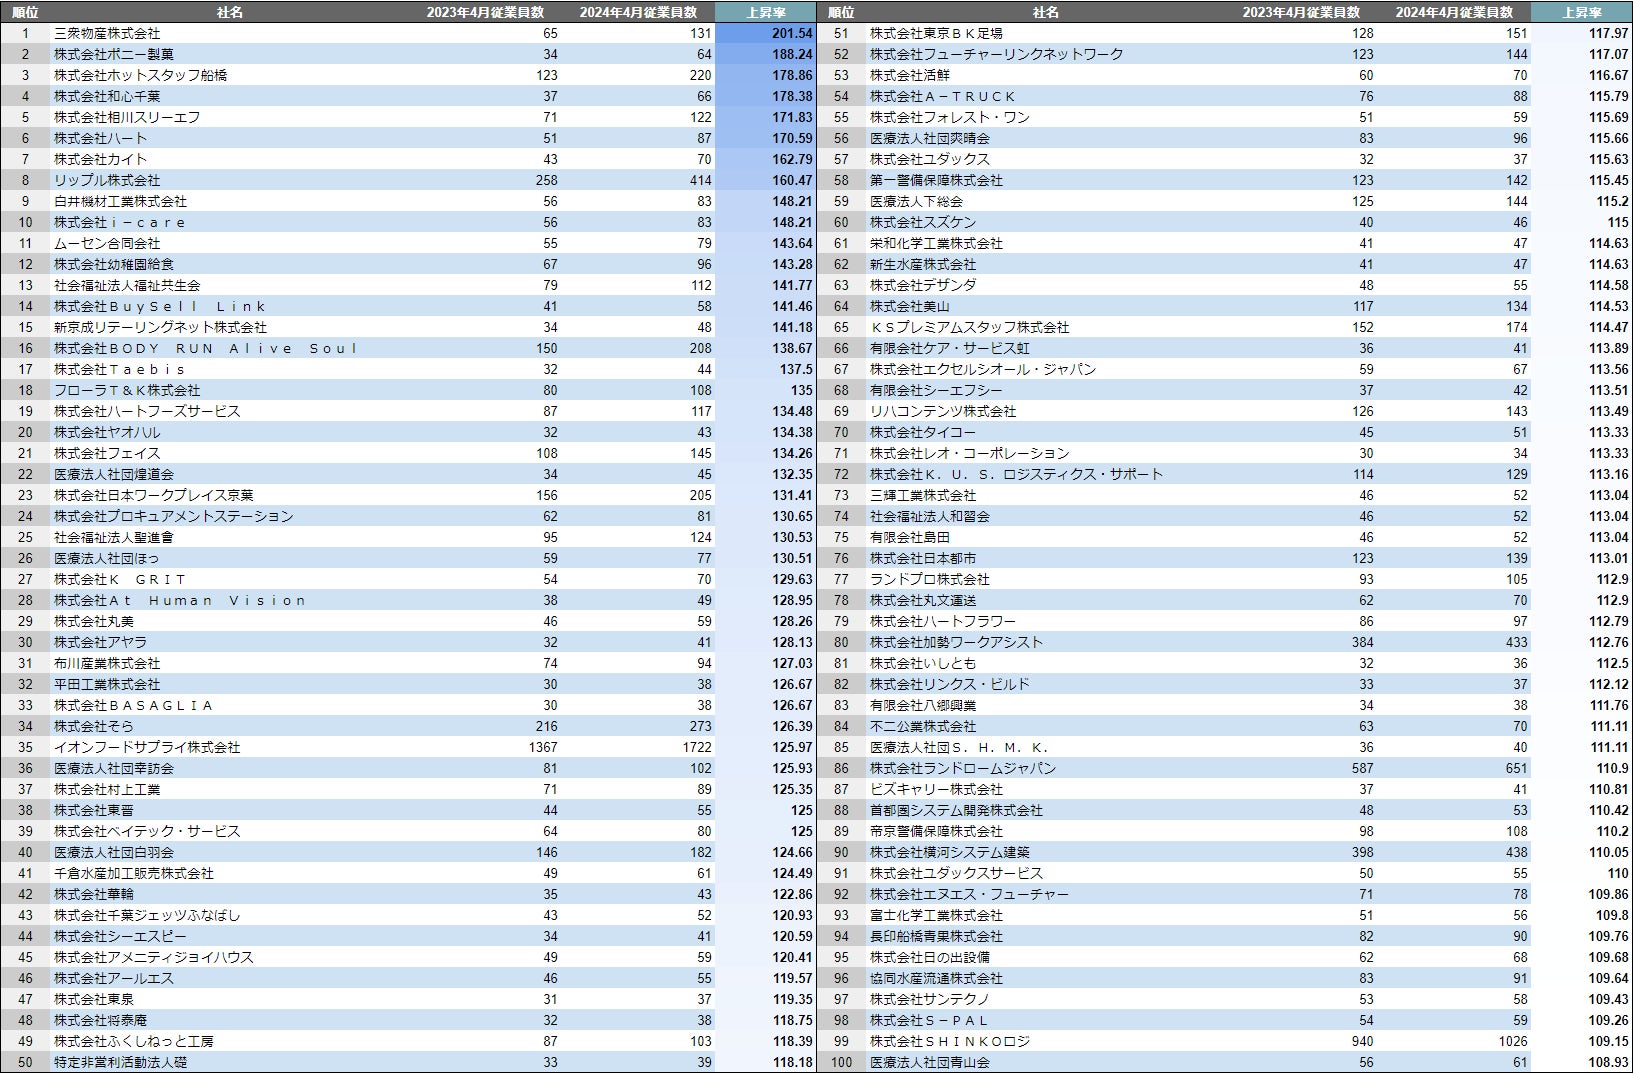Click employee count 258

tap(486, 180)
